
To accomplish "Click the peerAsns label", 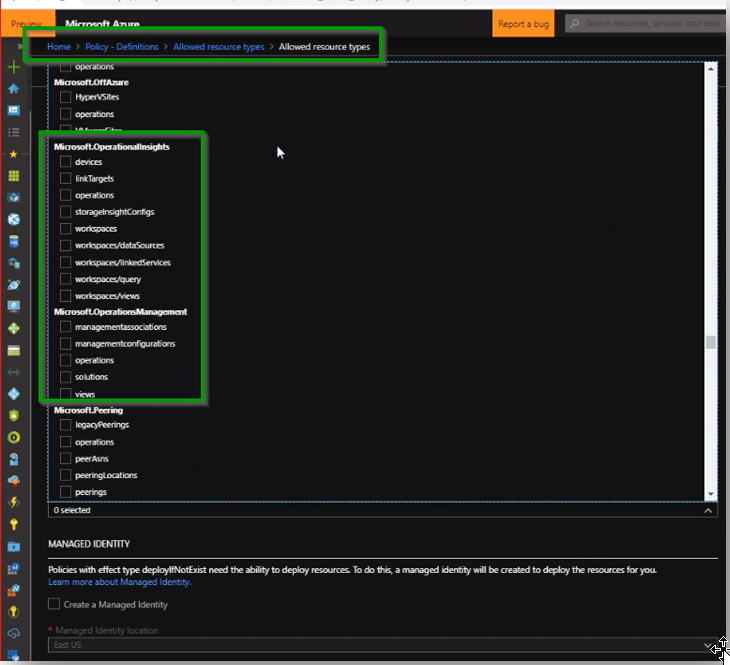I will pyautogui.click(x=92, y=459).
